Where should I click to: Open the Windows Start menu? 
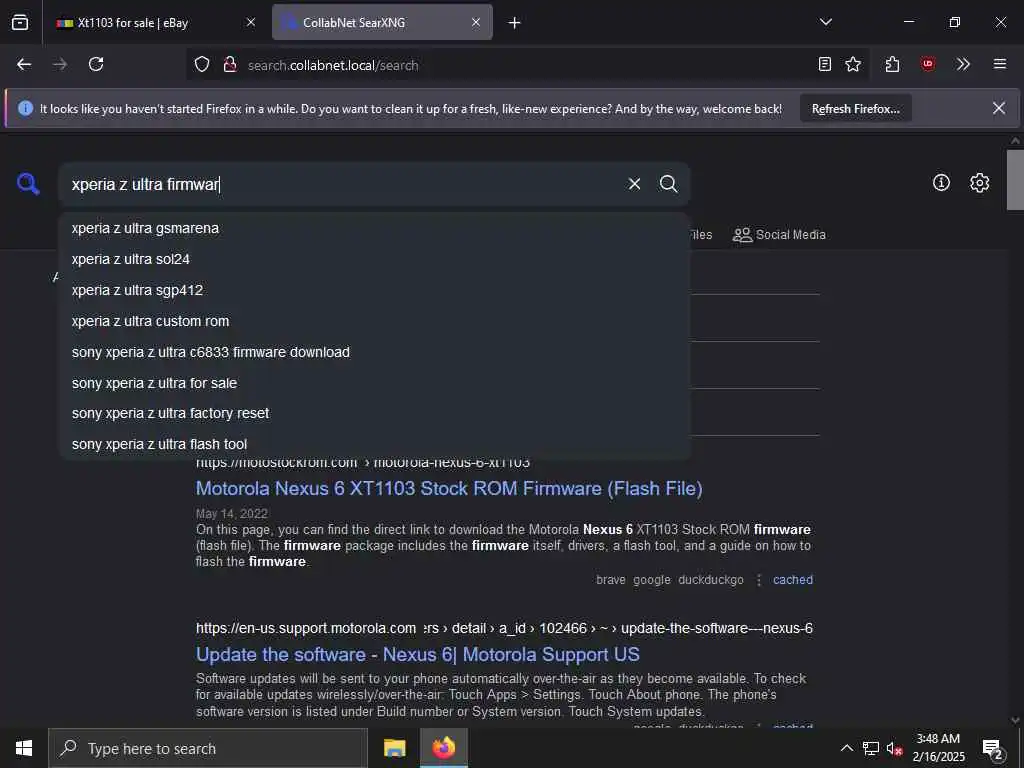[24, 748]
